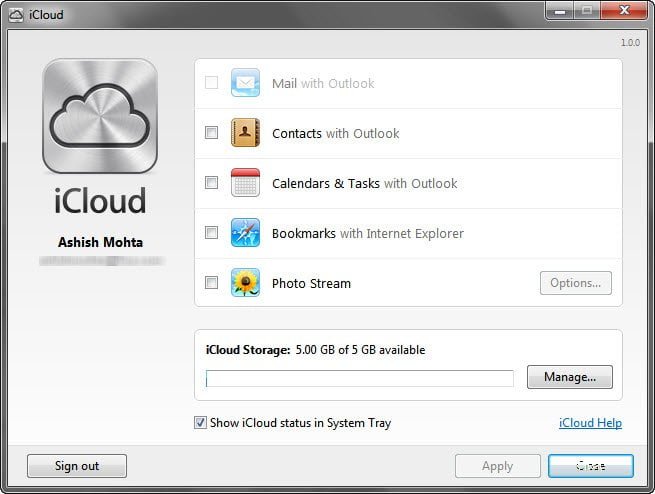
Task: Click the Bookmarks with Internet Explorer label
Action: tap(368, 233)
